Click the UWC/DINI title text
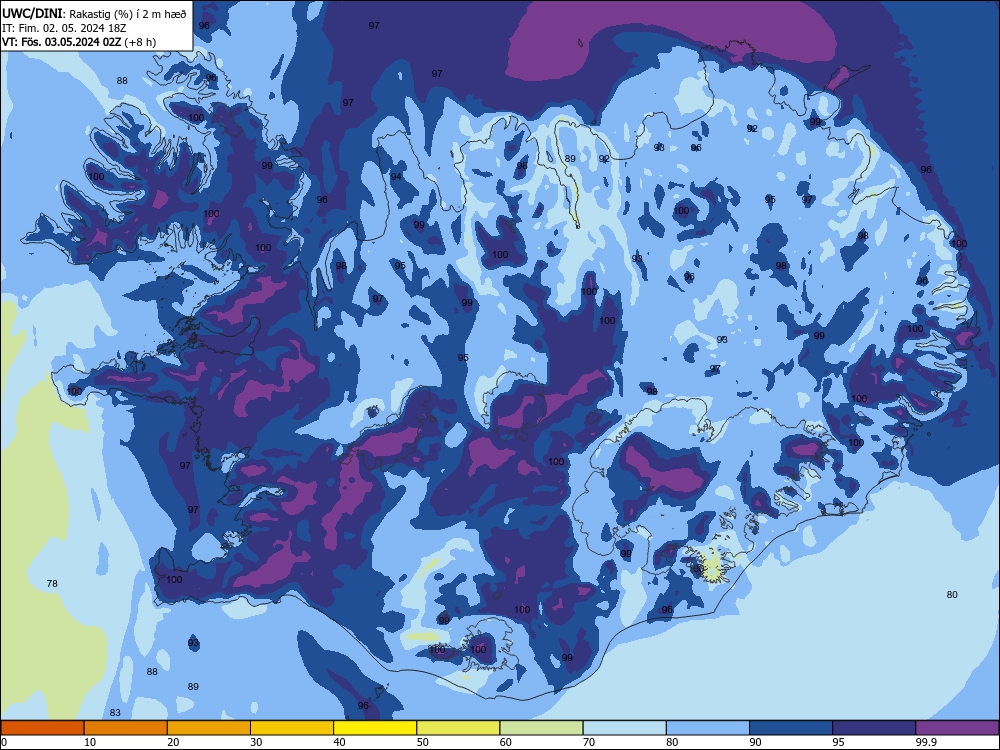The width and height of the screenshot is (1000, 750). tap(33, 13)
